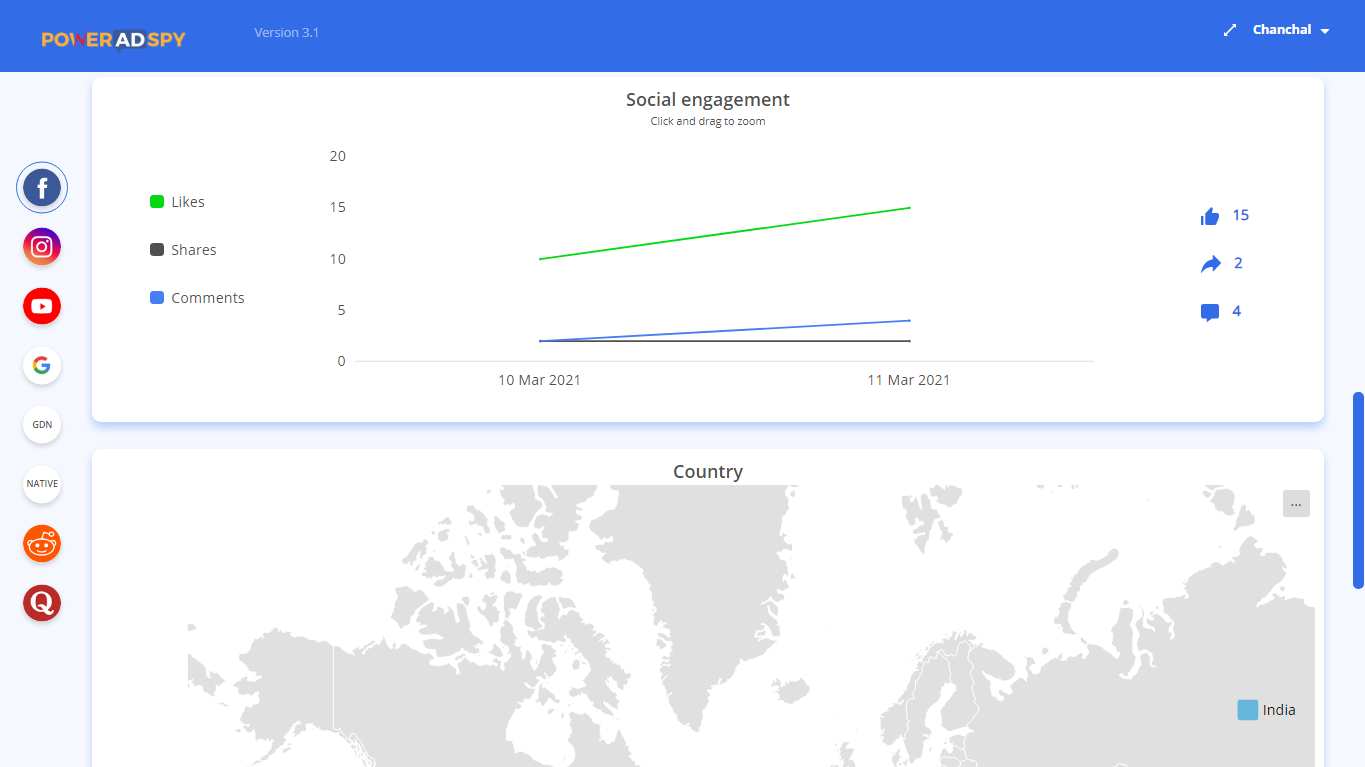
Task: Open the Facebook ads platform icon
Action: [42, 187]
